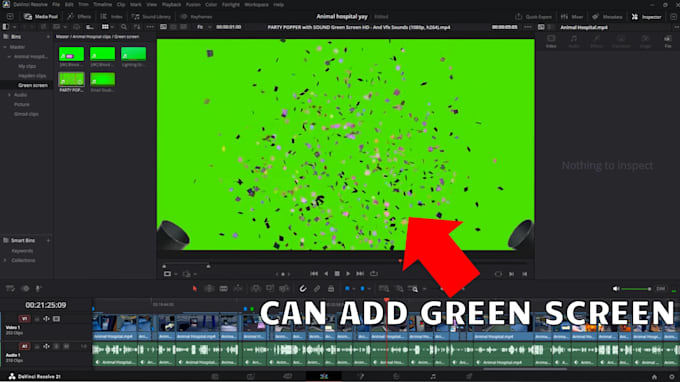The image size is (680, 382).
Task: Select the Lightning green screen clip thumbnail
Action: (134, 54)
